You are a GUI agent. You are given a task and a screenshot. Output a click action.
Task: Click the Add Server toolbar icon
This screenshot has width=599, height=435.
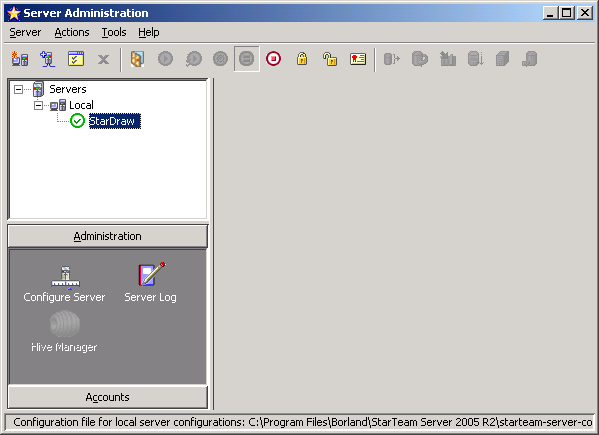tap(47, 59)
